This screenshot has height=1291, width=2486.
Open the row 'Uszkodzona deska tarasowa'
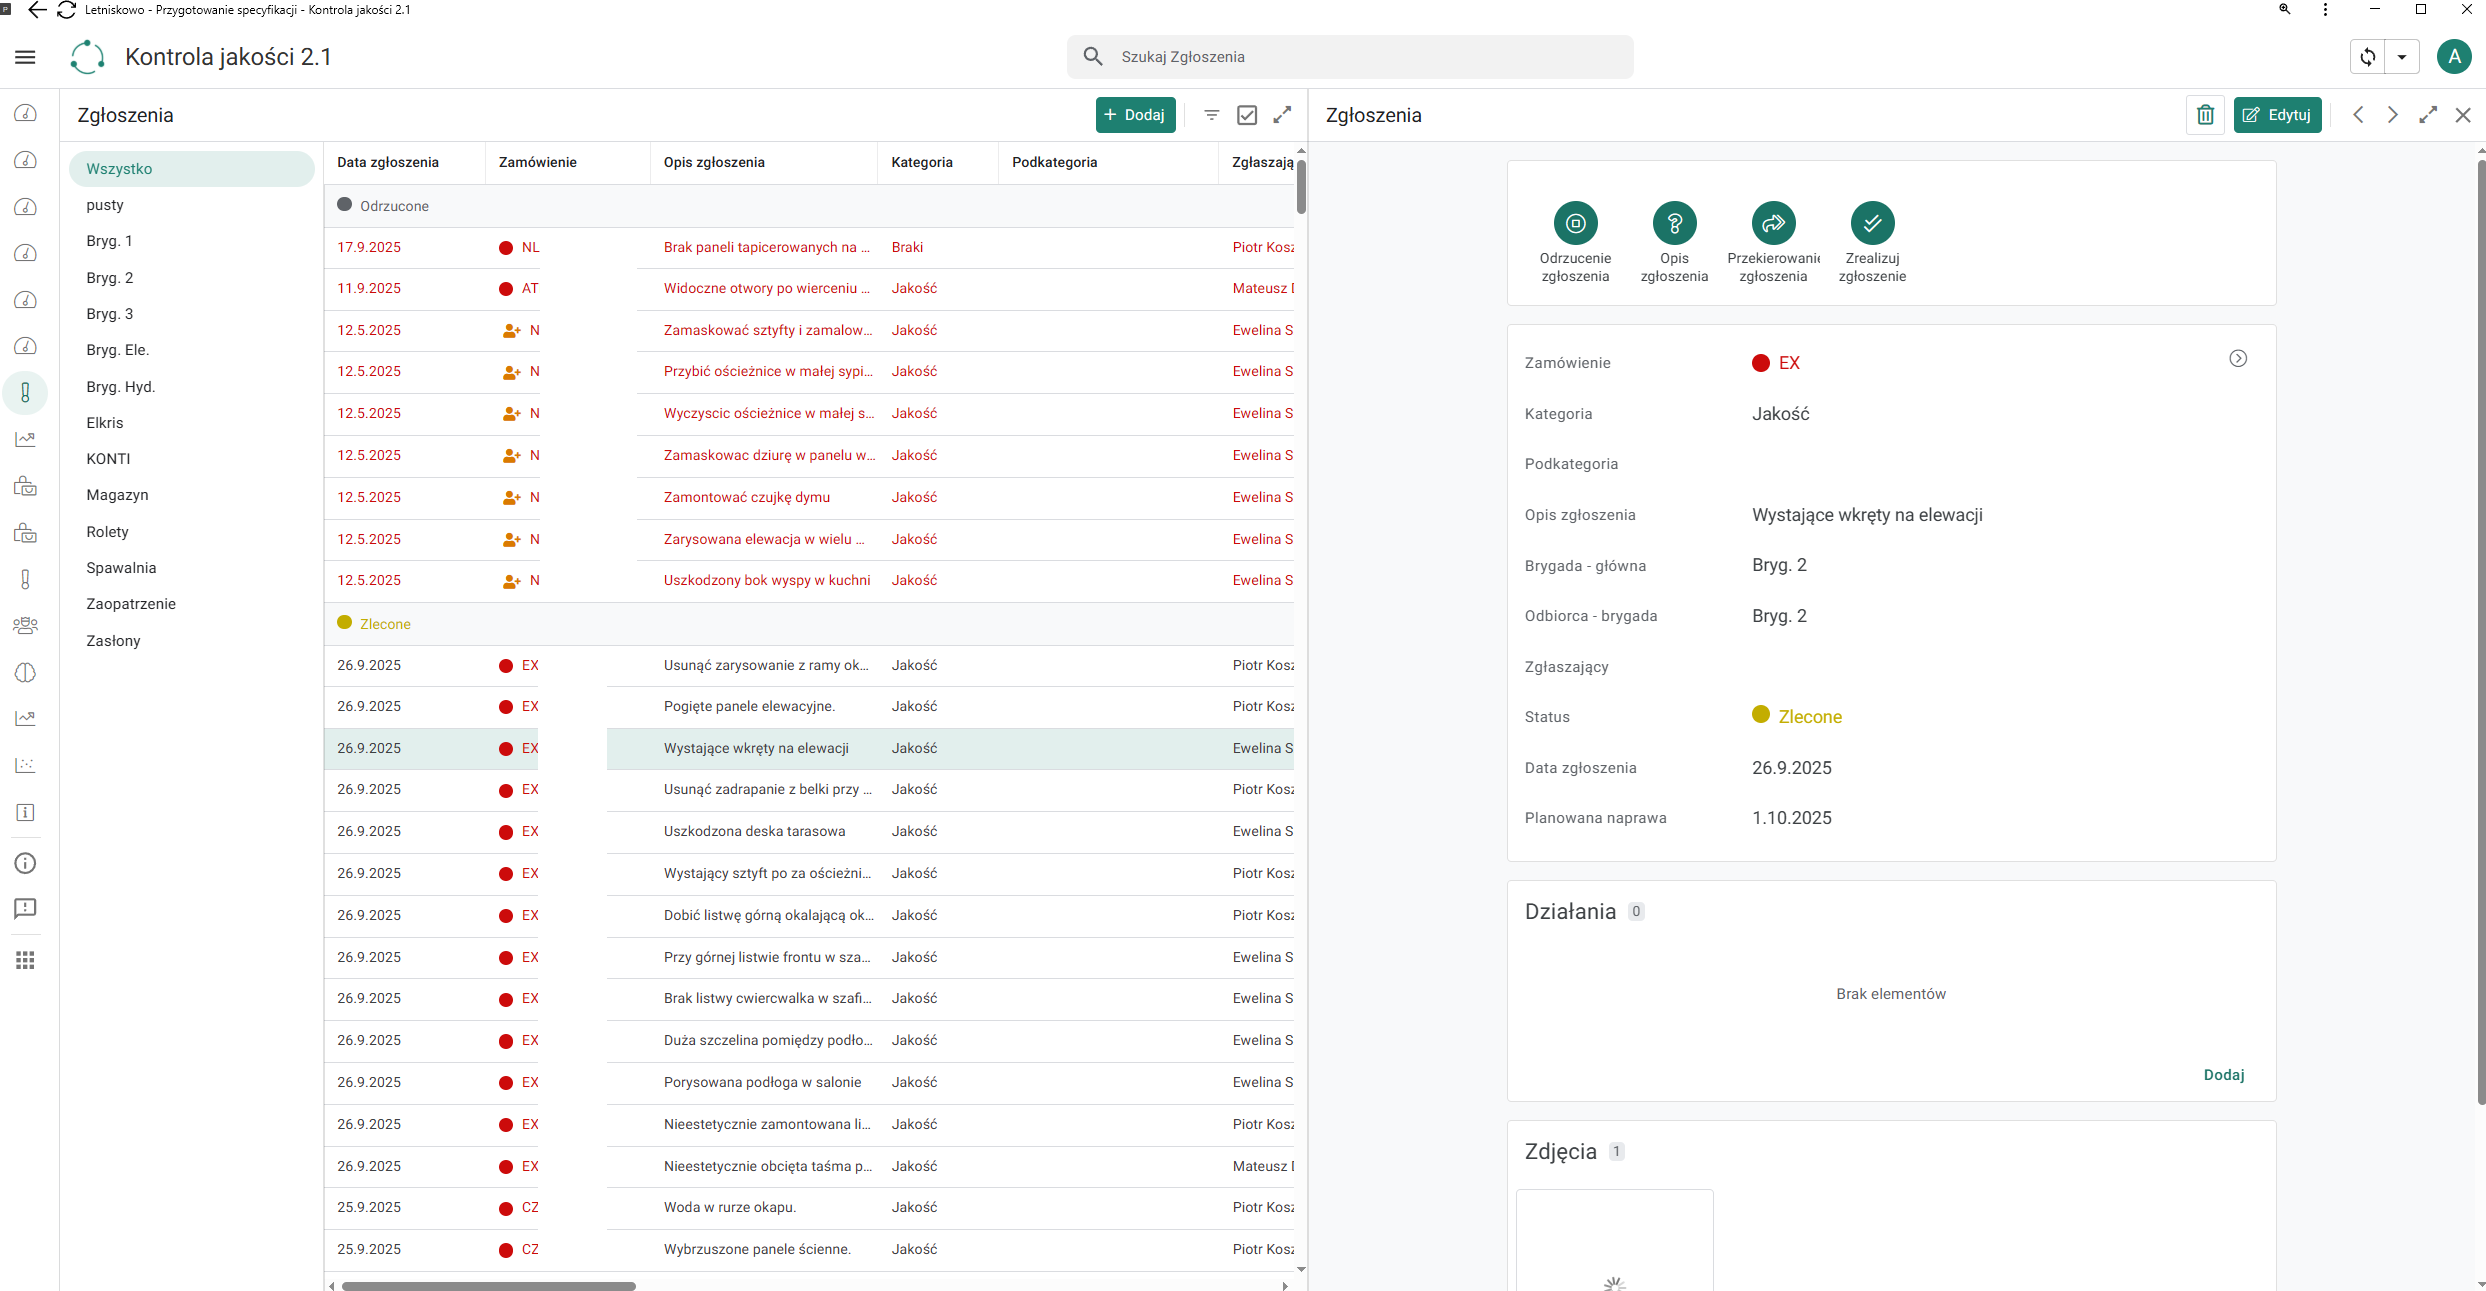(809, 832)
